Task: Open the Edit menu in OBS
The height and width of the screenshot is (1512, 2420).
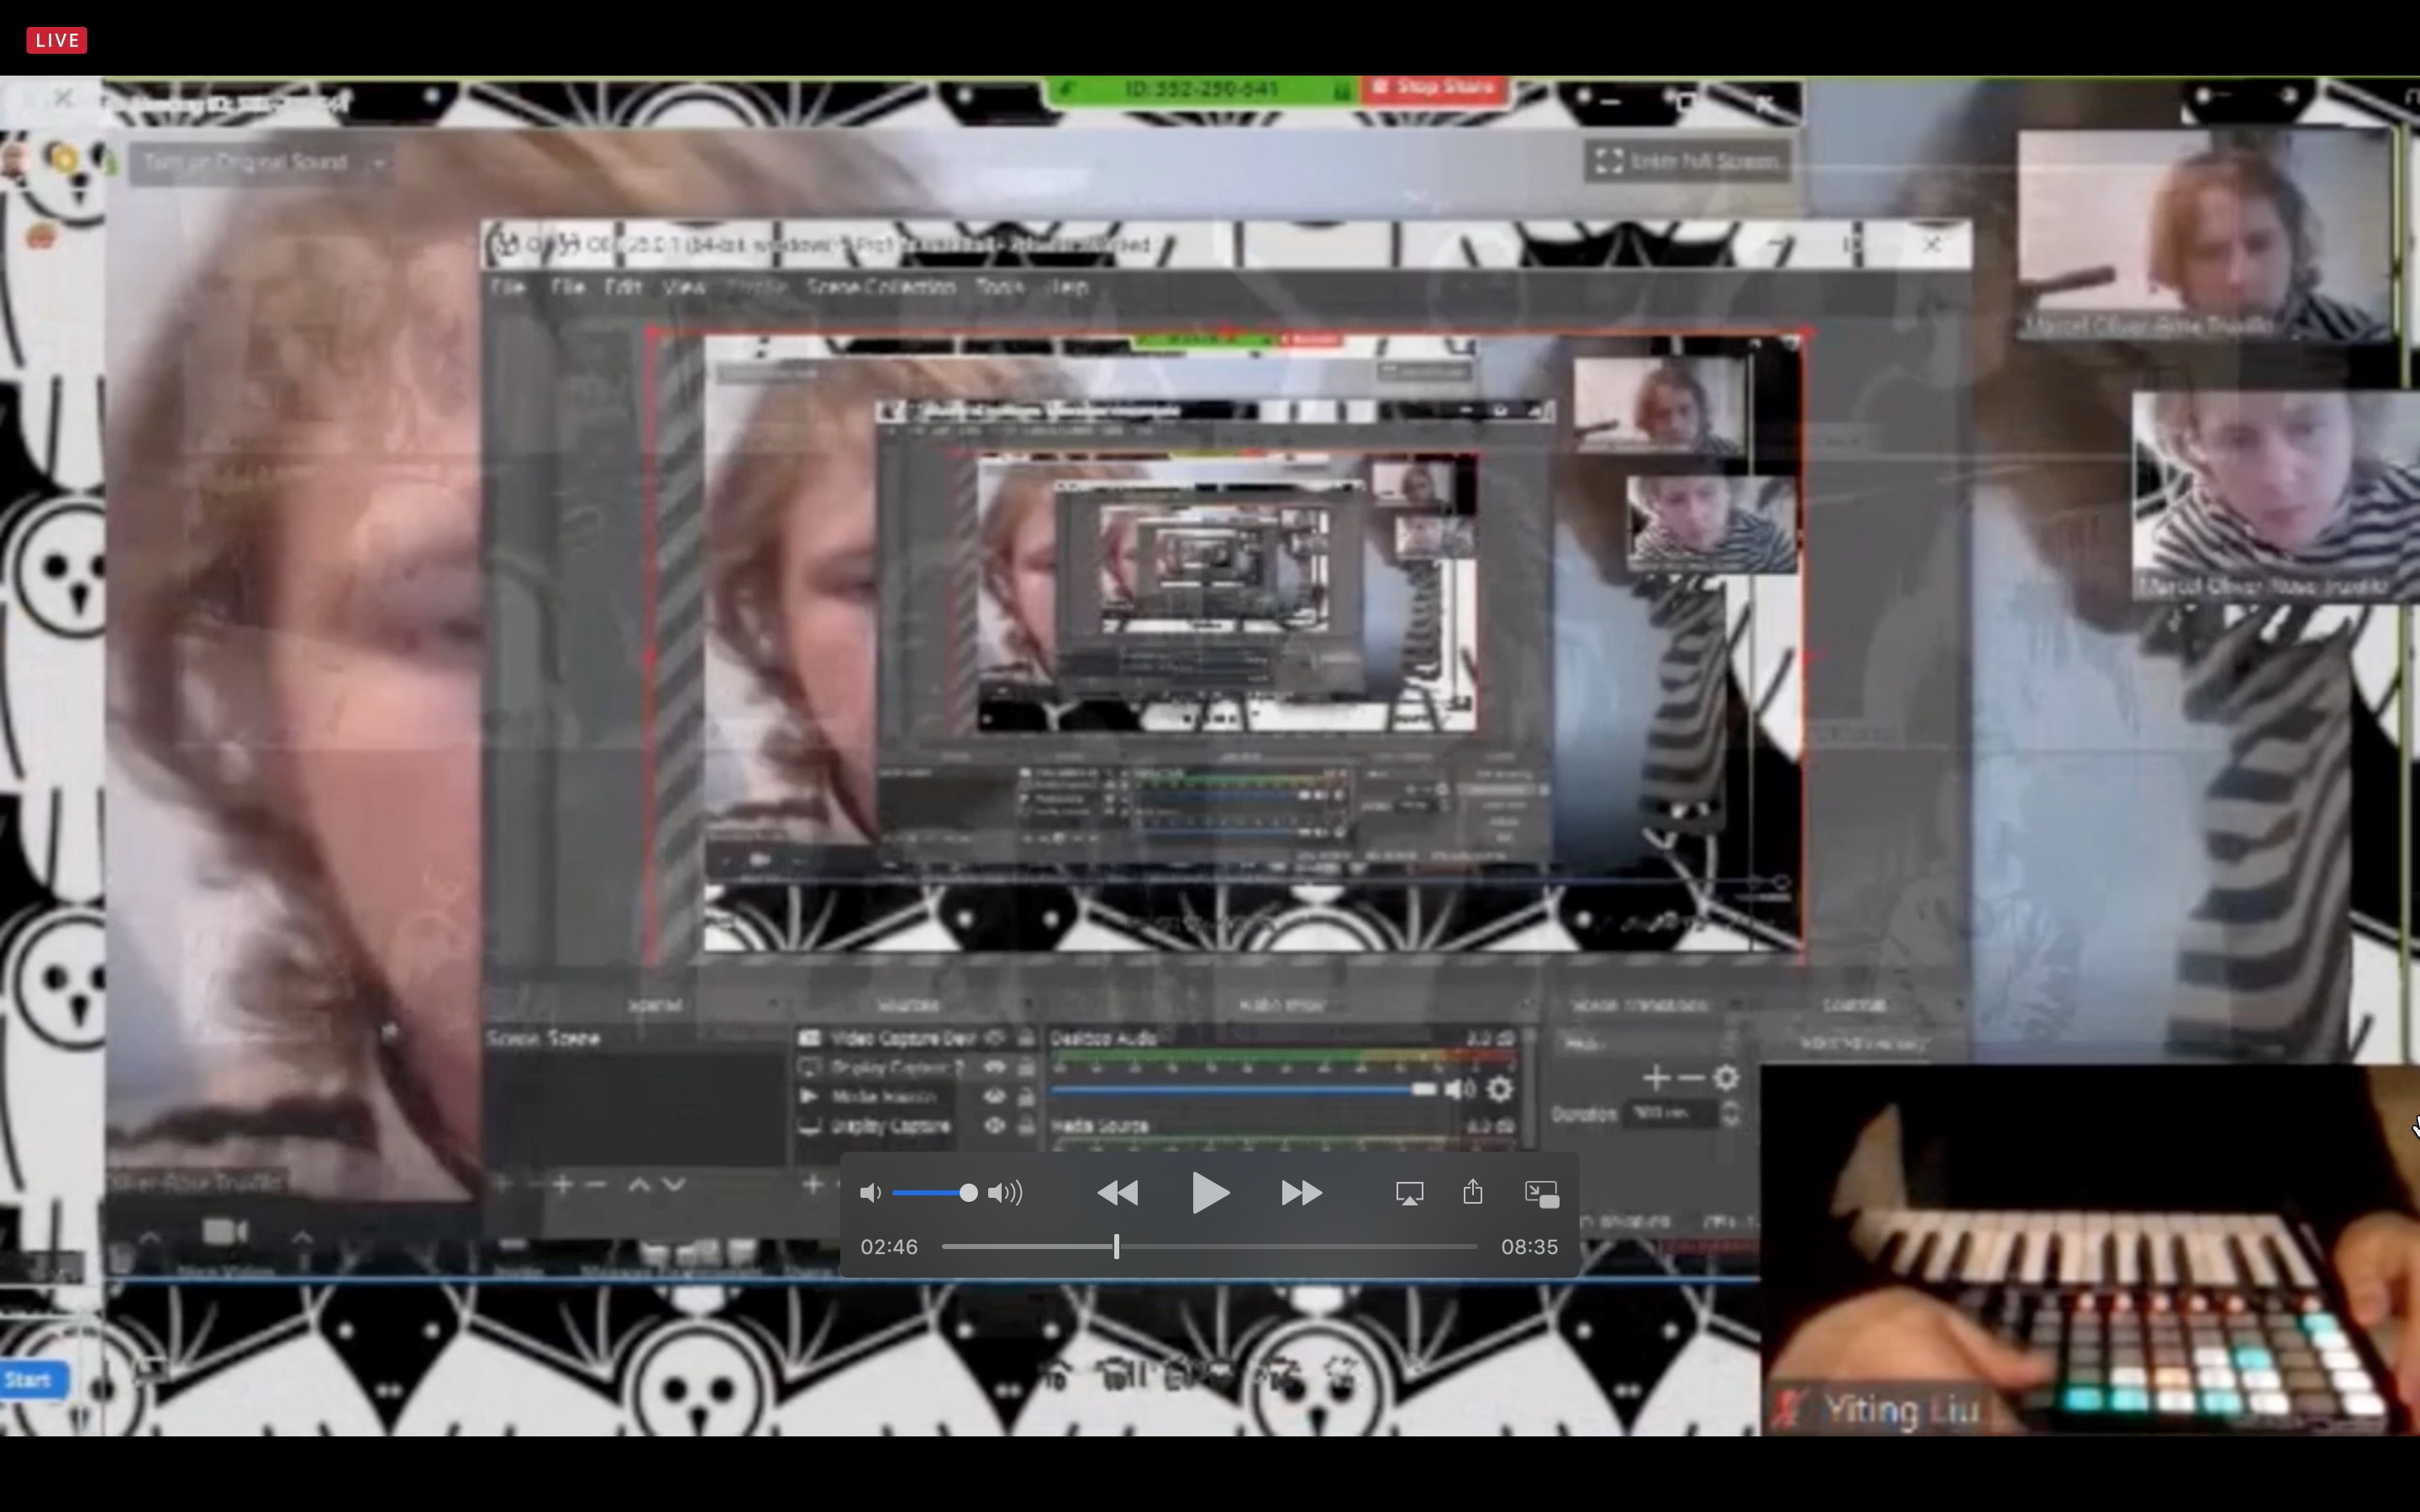Action: [x=622, y=288]
